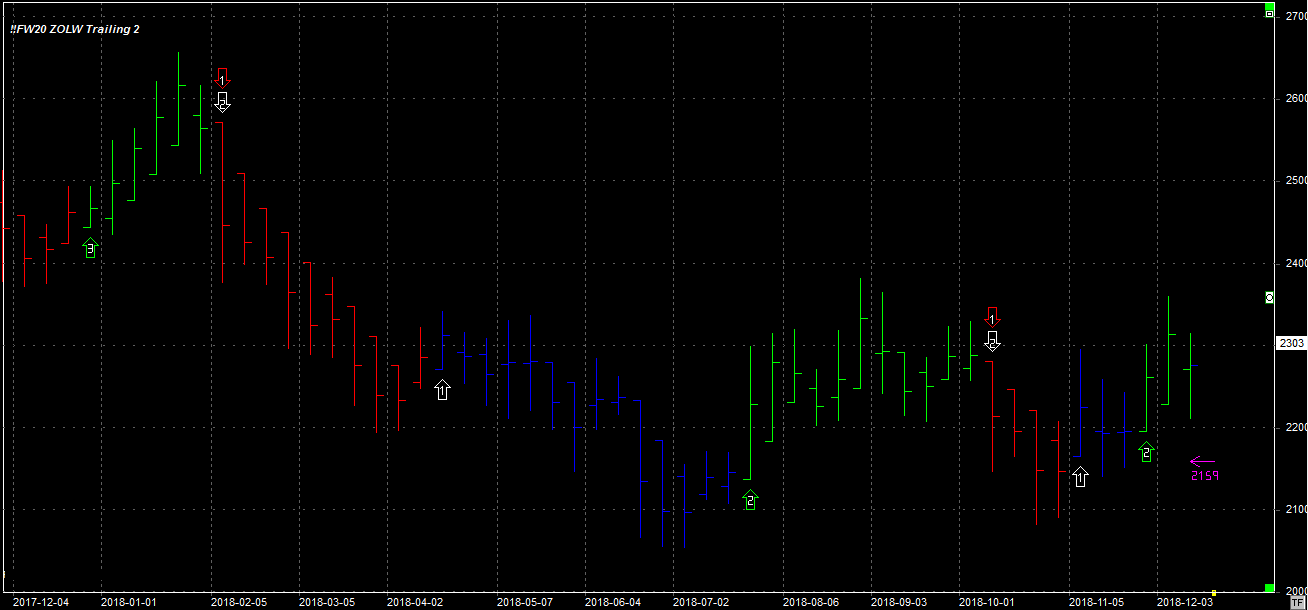Screen dimensions: 1308x610
Task: Click the magenta 2159 price label
Action: [x=1204, y=476]
